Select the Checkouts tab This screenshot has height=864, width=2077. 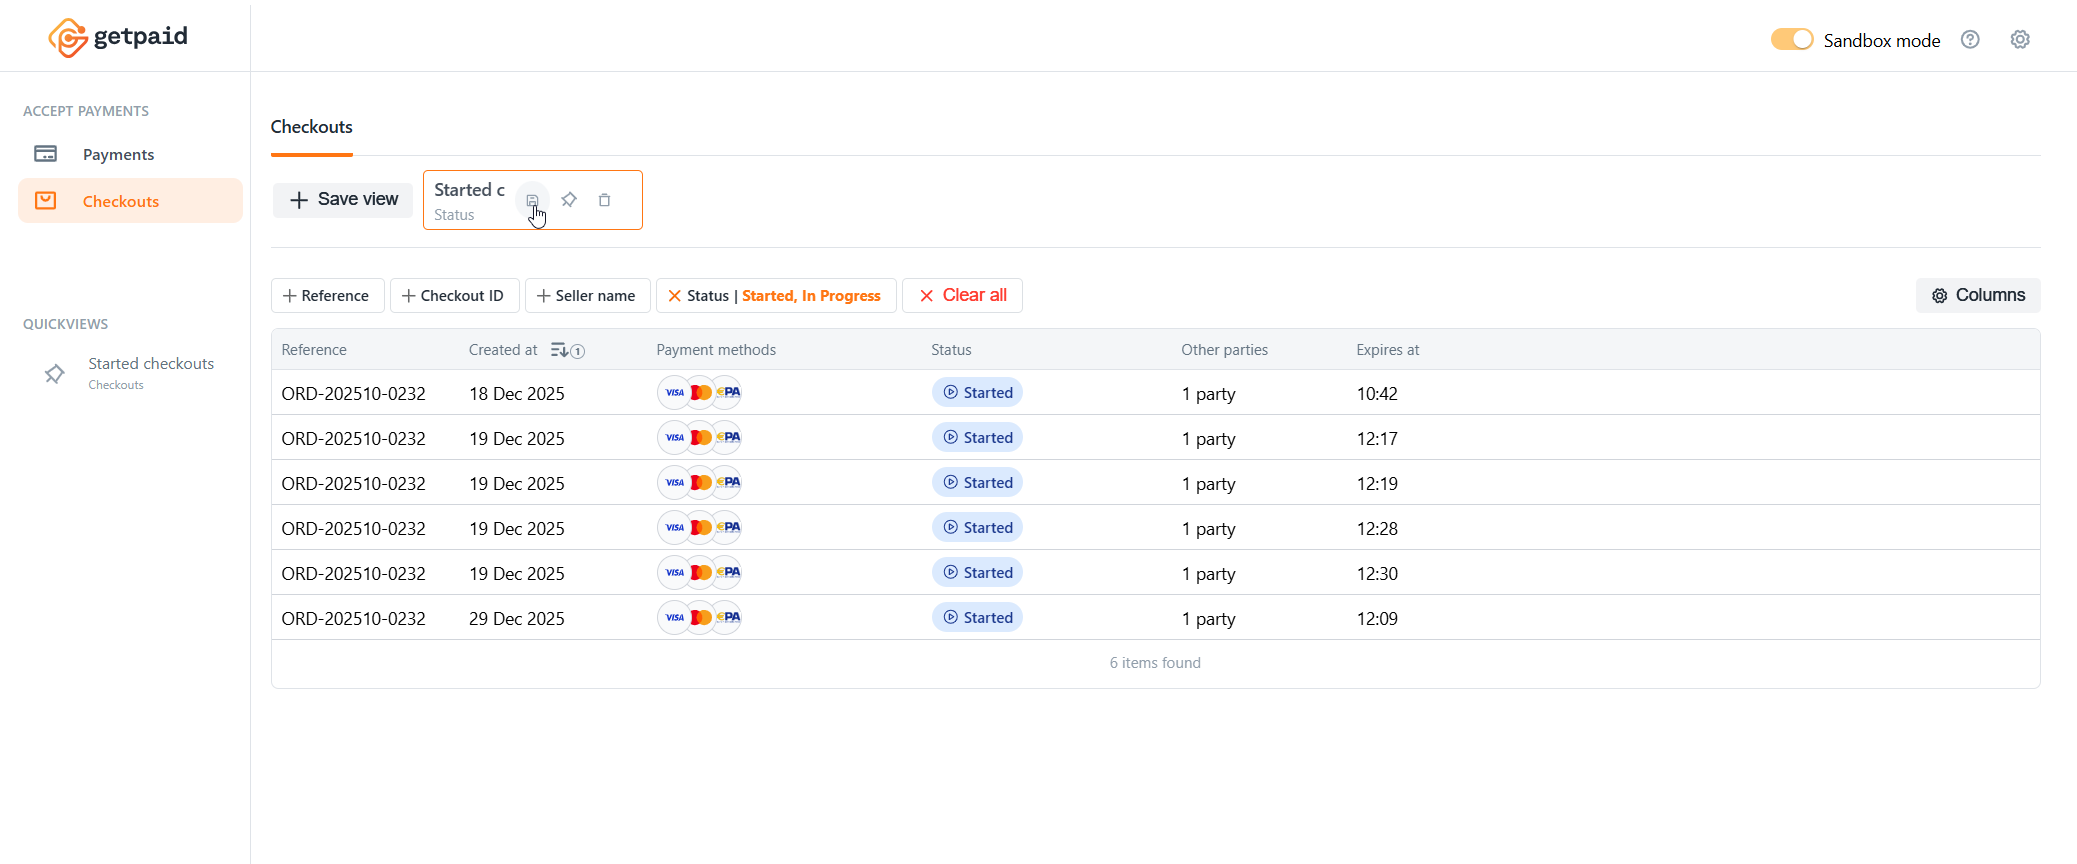point(311,127)
